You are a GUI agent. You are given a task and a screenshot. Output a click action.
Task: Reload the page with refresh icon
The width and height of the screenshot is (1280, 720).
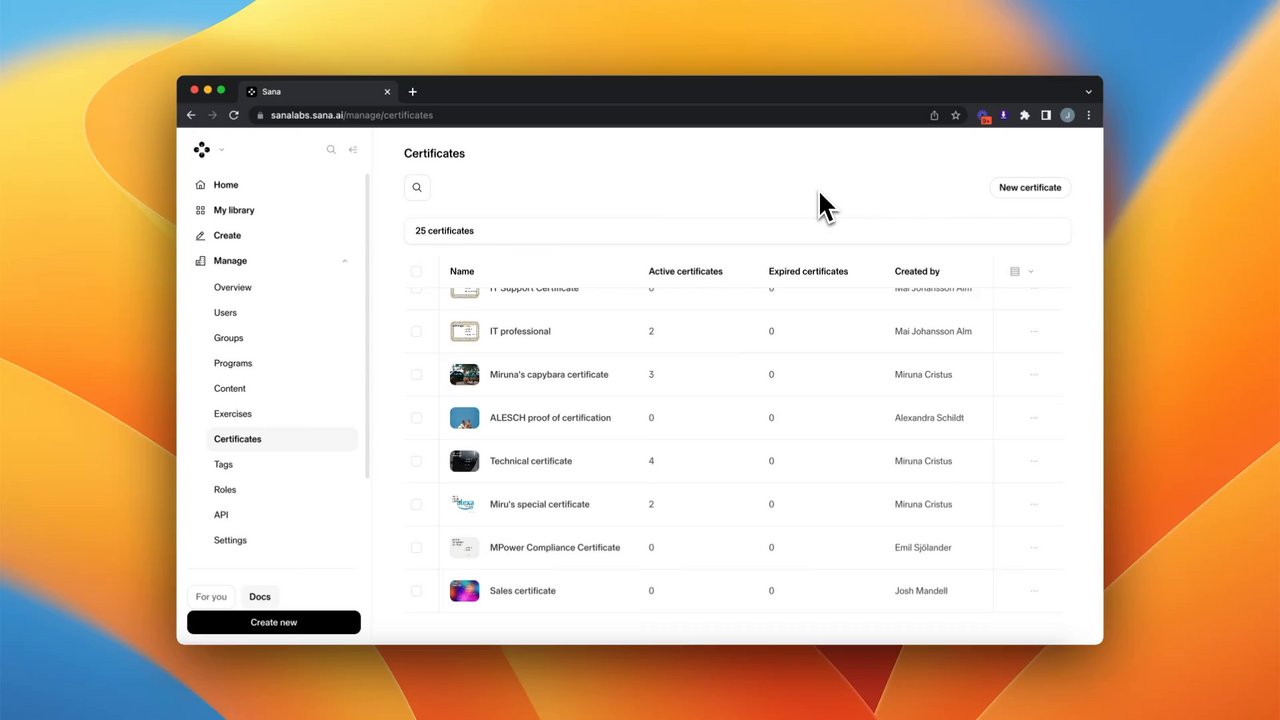234,115
